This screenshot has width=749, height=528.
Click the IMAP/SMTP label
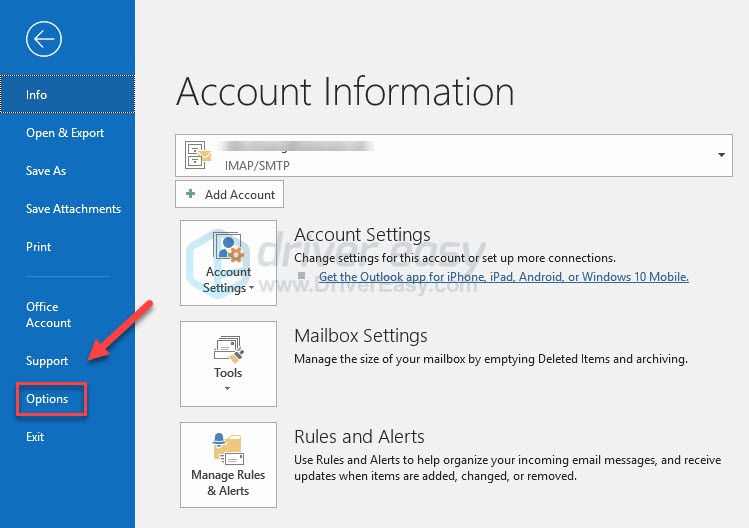pyautogui.click(x=257, y=165)
